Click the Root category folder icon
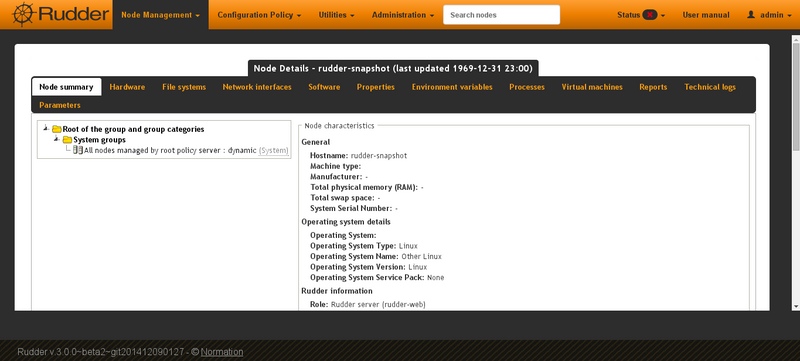This screenshot has width=800, height=361. tap(57, 130)
